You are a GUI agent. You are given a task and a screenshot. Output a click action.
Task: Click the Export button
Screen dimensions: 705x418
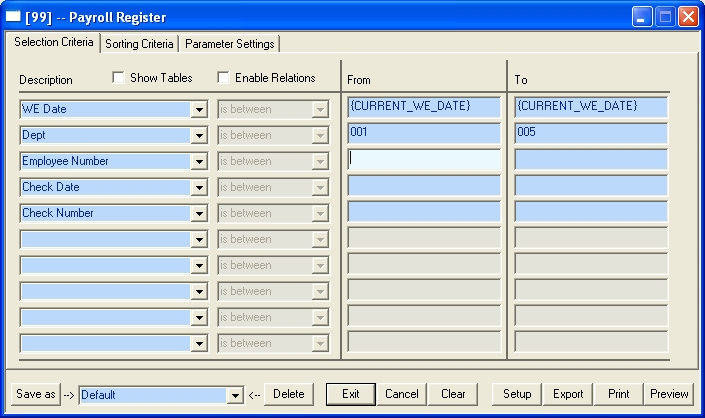click(x=568, y=394)
